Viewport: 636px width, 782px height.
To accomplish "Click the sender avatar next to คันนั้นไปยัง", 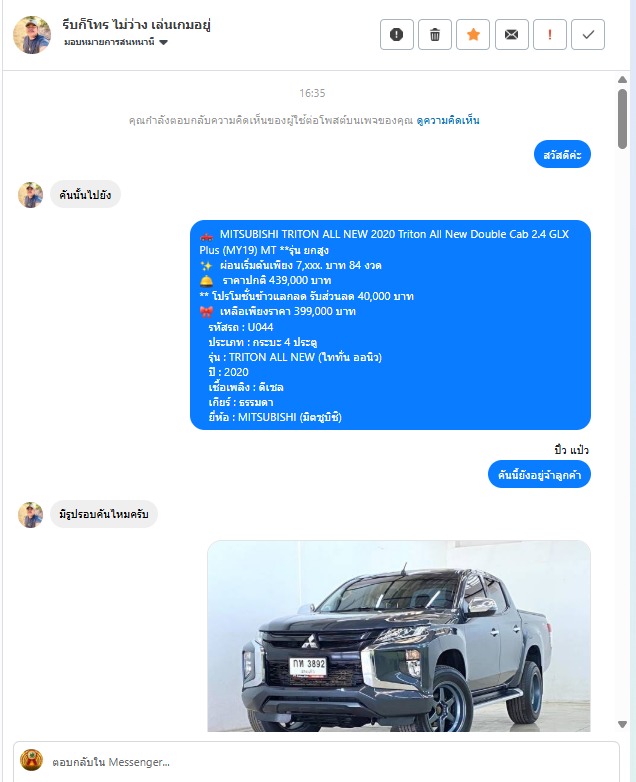I will [30, 195].
